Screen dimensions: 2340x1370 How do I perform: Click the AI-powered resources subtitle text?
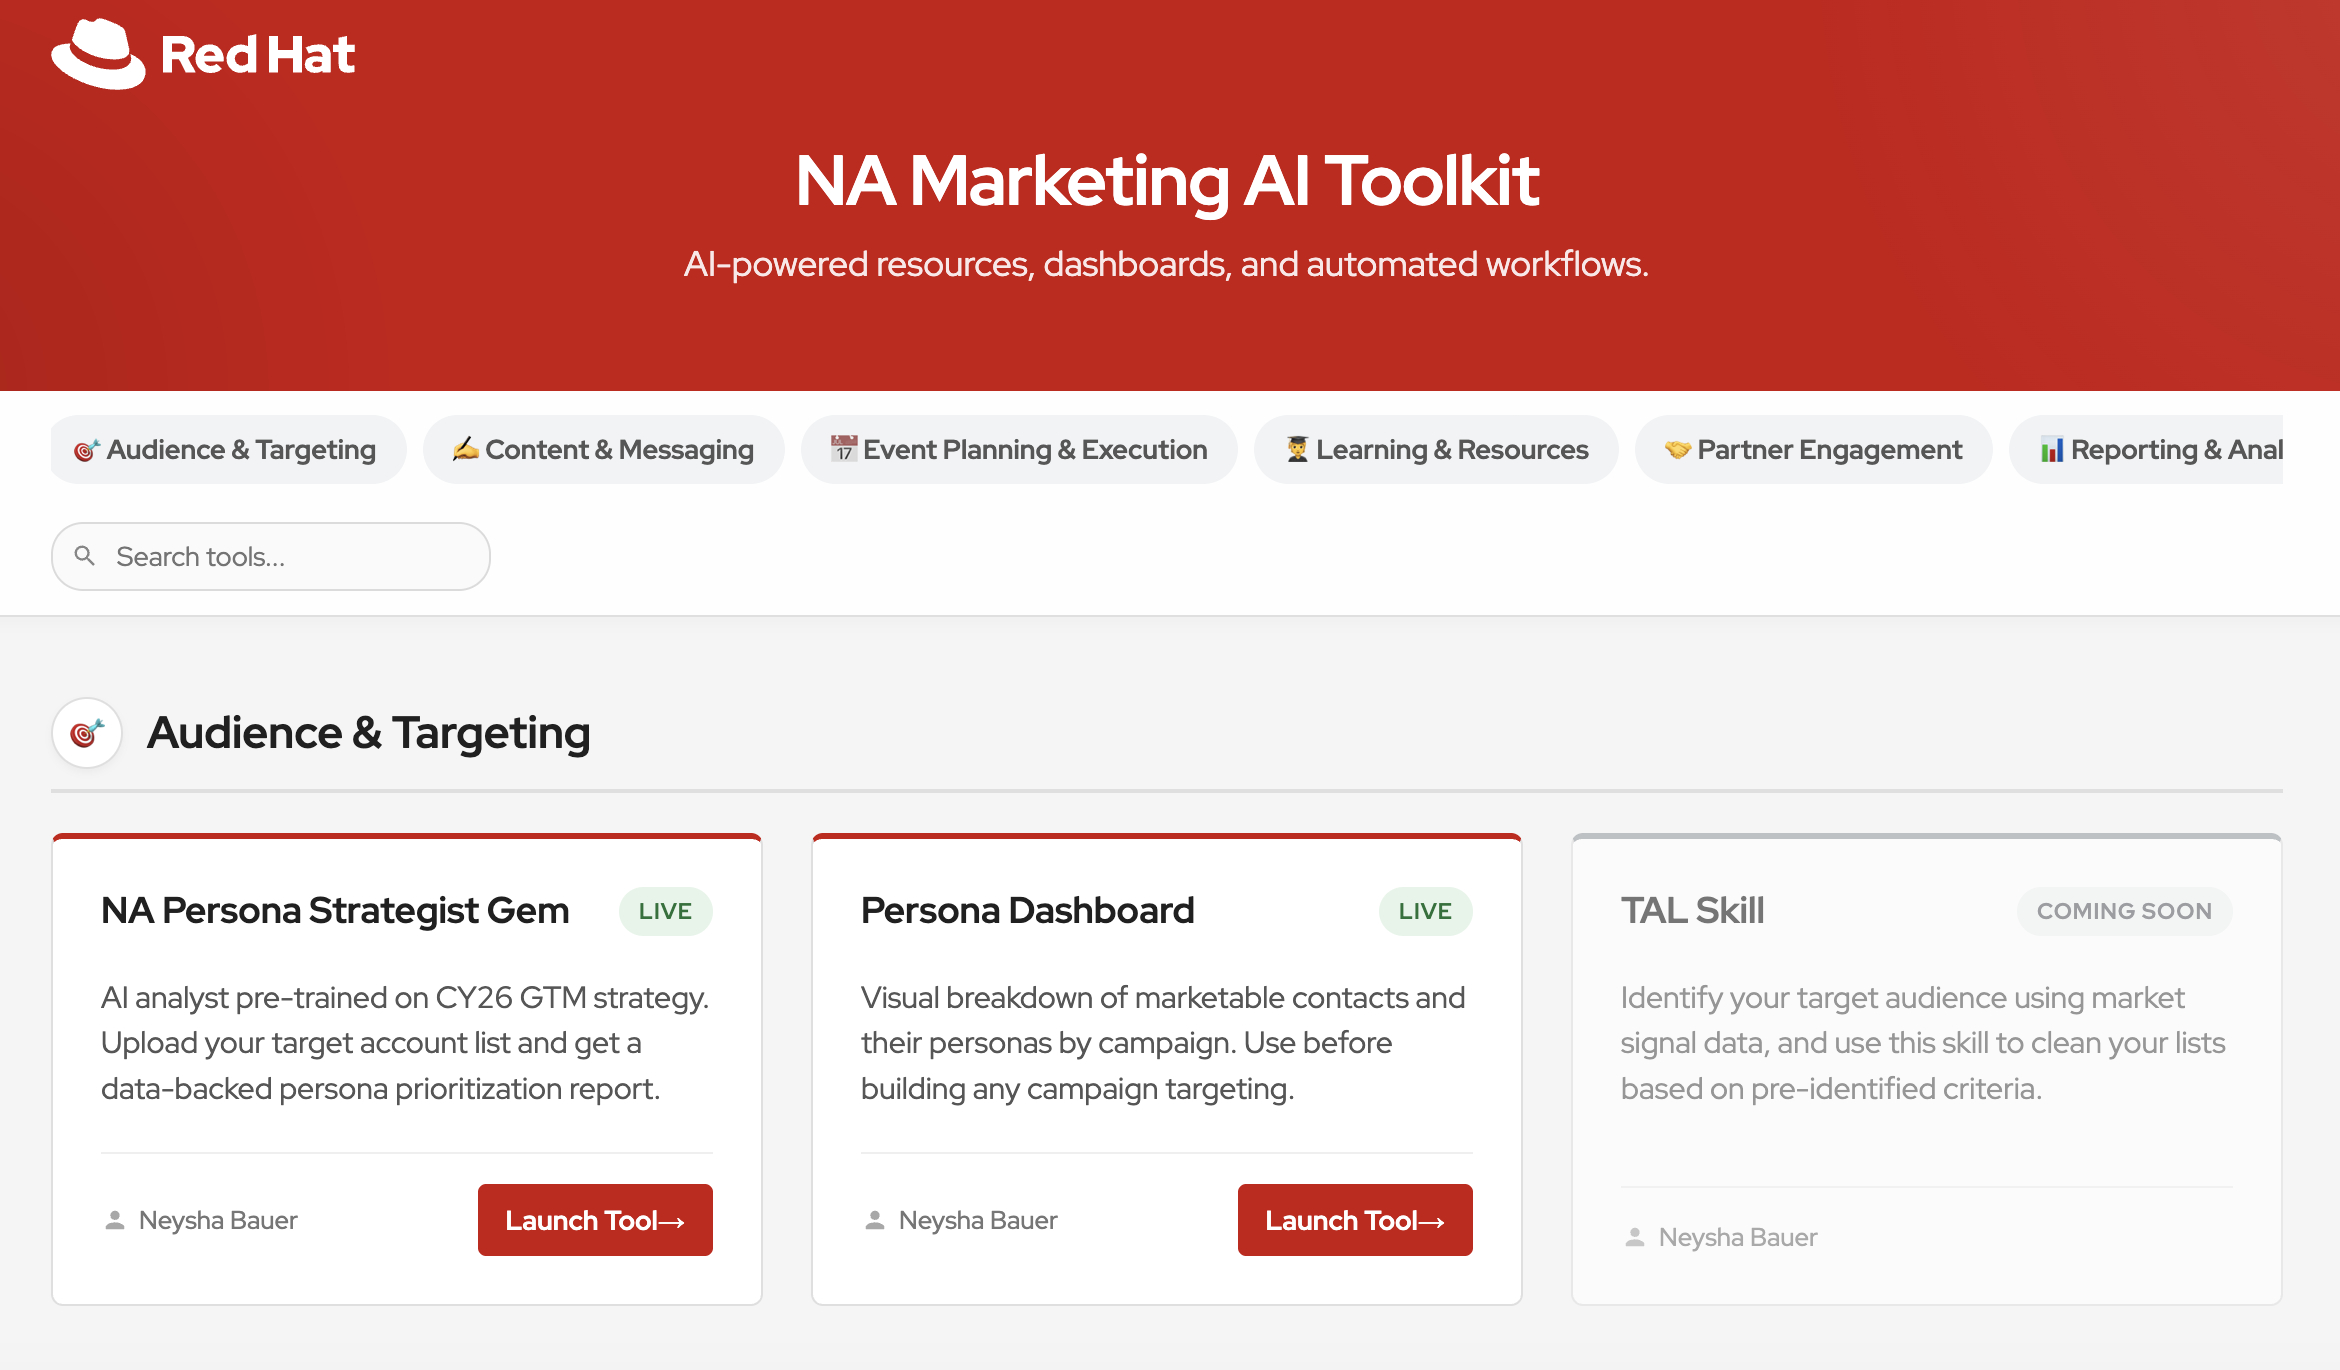tap(1167, 264)
